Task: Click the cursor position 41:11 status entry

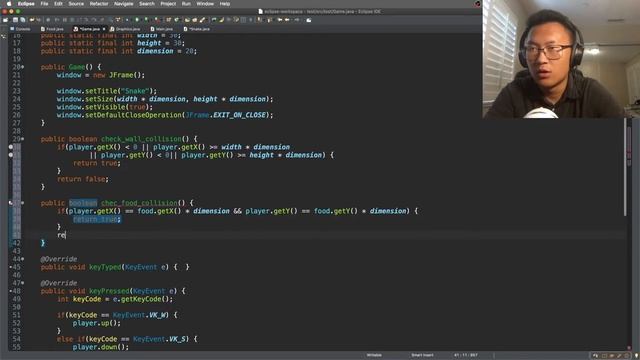Action: [466, 355]
